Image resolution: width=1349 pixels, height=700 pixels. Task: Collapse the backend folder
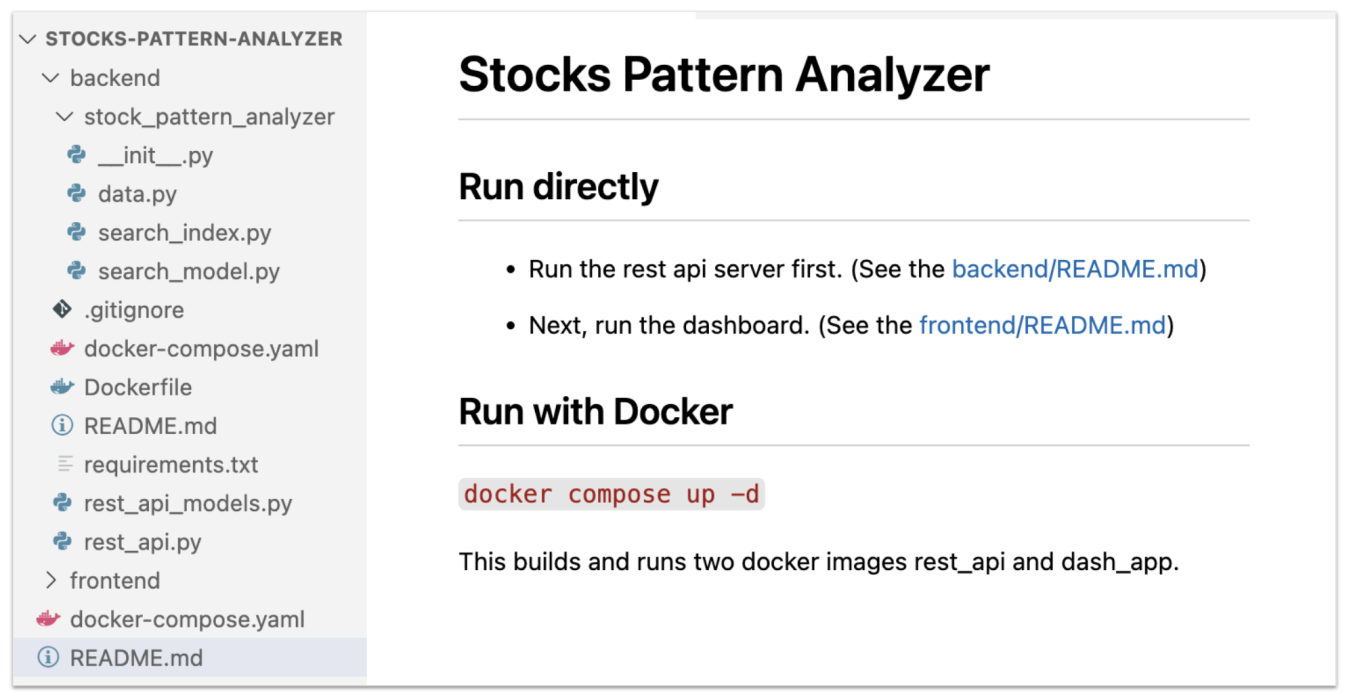click(50, 77)
